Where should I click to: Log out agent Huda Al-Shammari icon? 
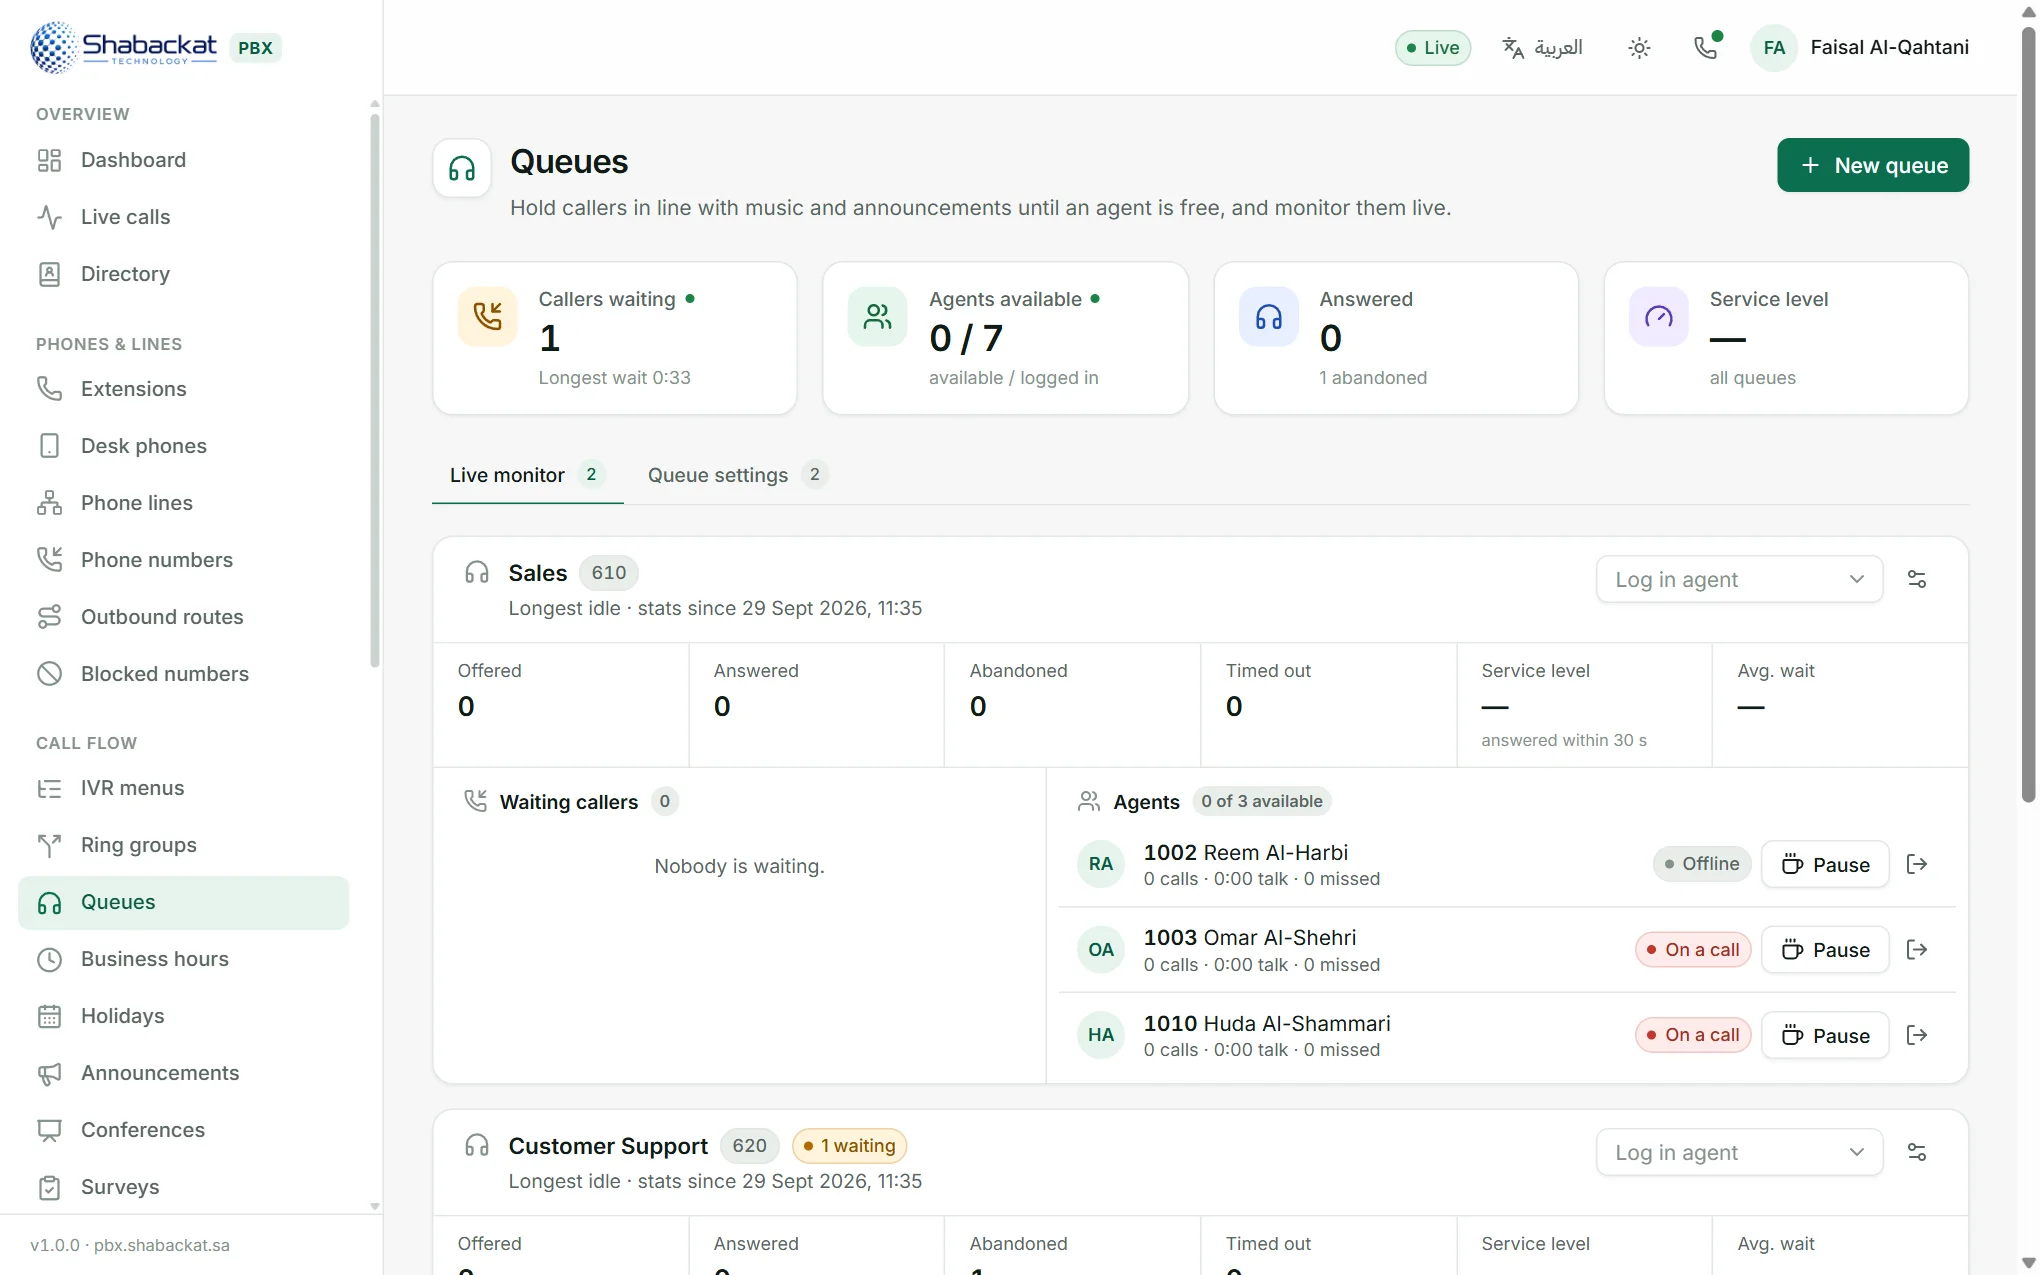click(x=1917, y=1036)
